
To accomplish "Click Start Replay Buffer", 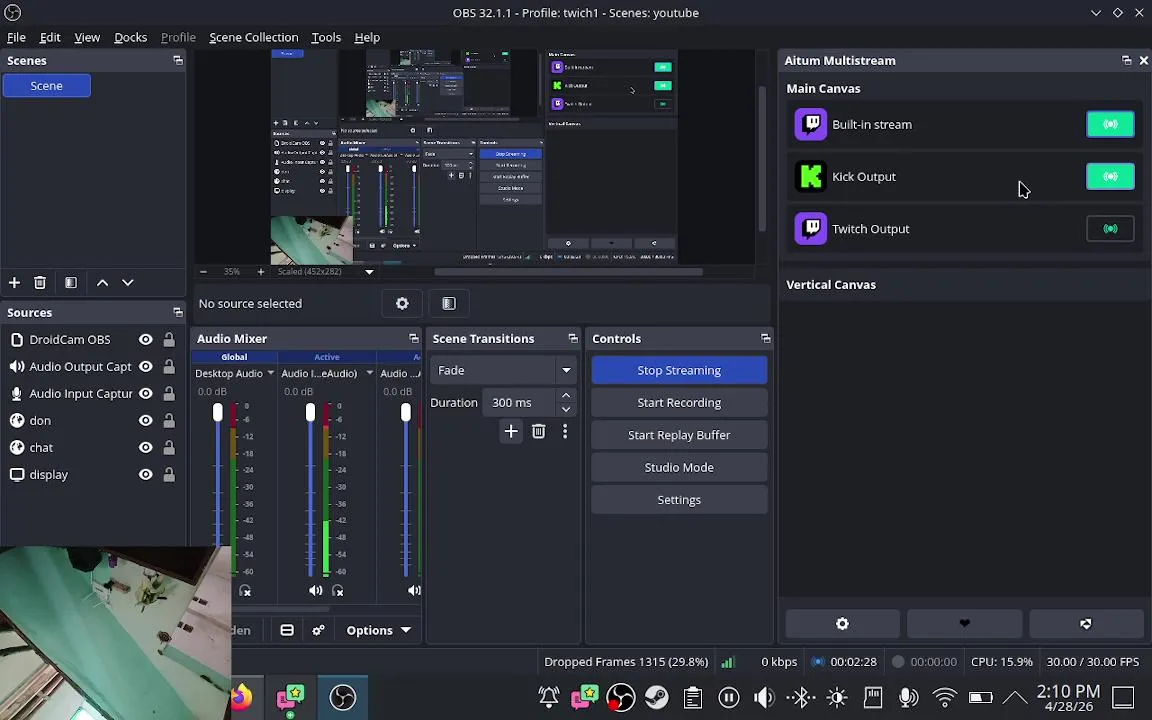I will [x=679, y=435].
